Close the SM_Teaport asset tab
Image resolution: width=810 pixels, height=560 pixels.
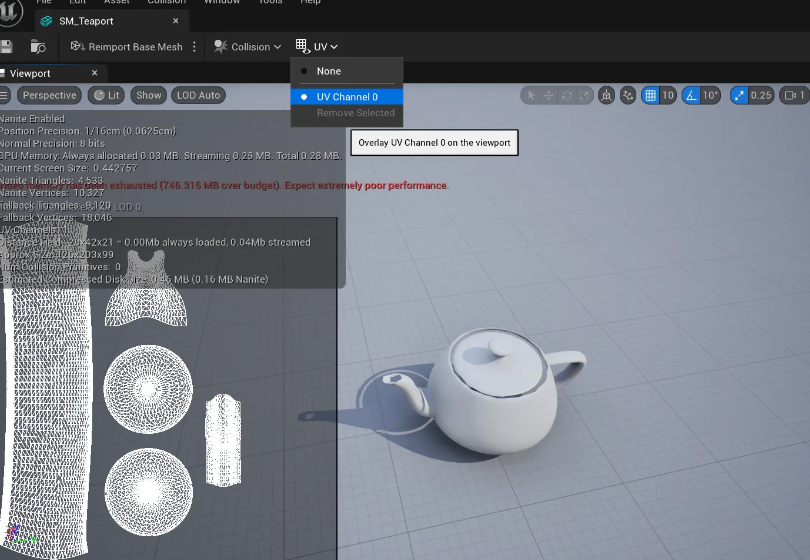pyautogui.click(x=176, y=21)
